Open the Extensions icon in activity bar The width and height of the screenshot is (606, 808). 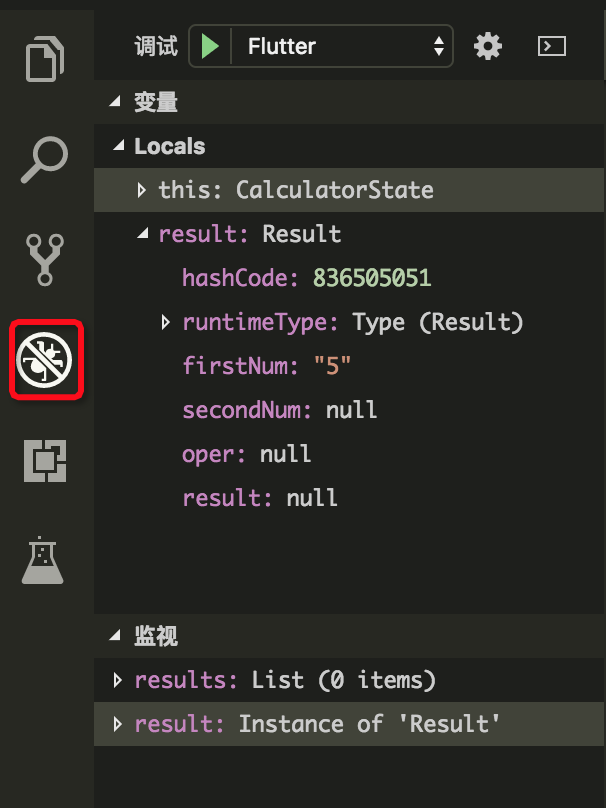point(45,461)
